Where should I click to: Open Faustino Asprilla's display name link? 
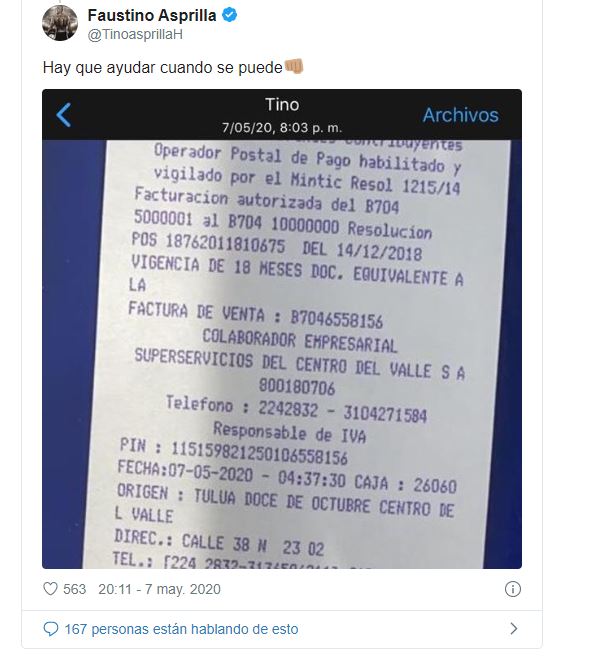click(x=152, y=16)
